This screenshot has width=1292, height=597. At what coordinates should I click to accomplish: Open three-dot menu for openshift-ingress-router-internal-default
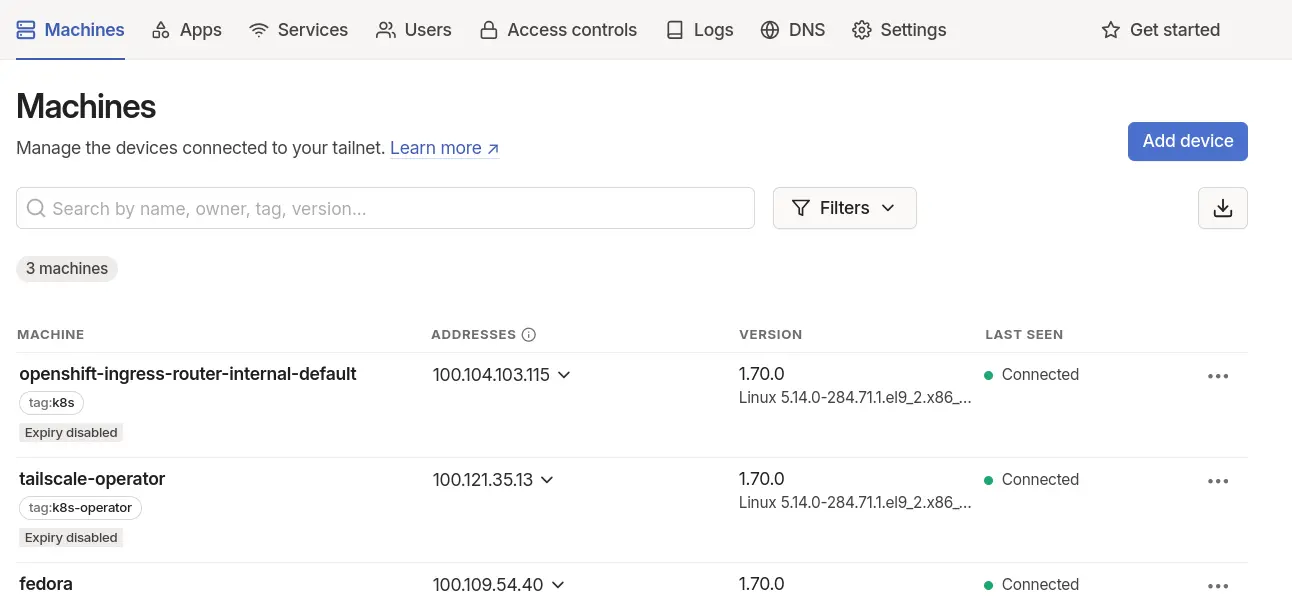pos(1217,376)
